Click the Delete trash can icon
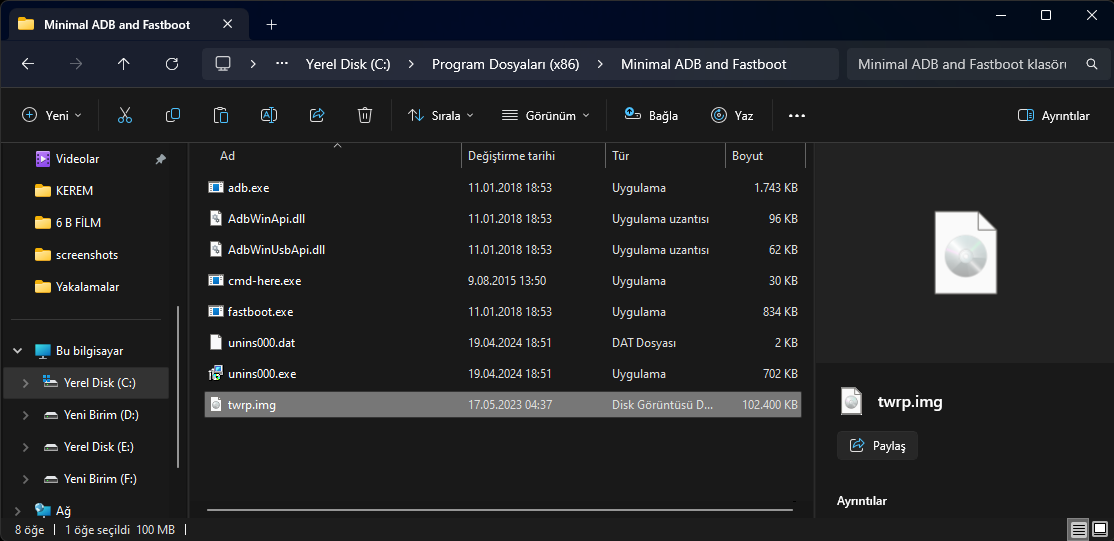1114x541 pixels. (x=365, y=115)
